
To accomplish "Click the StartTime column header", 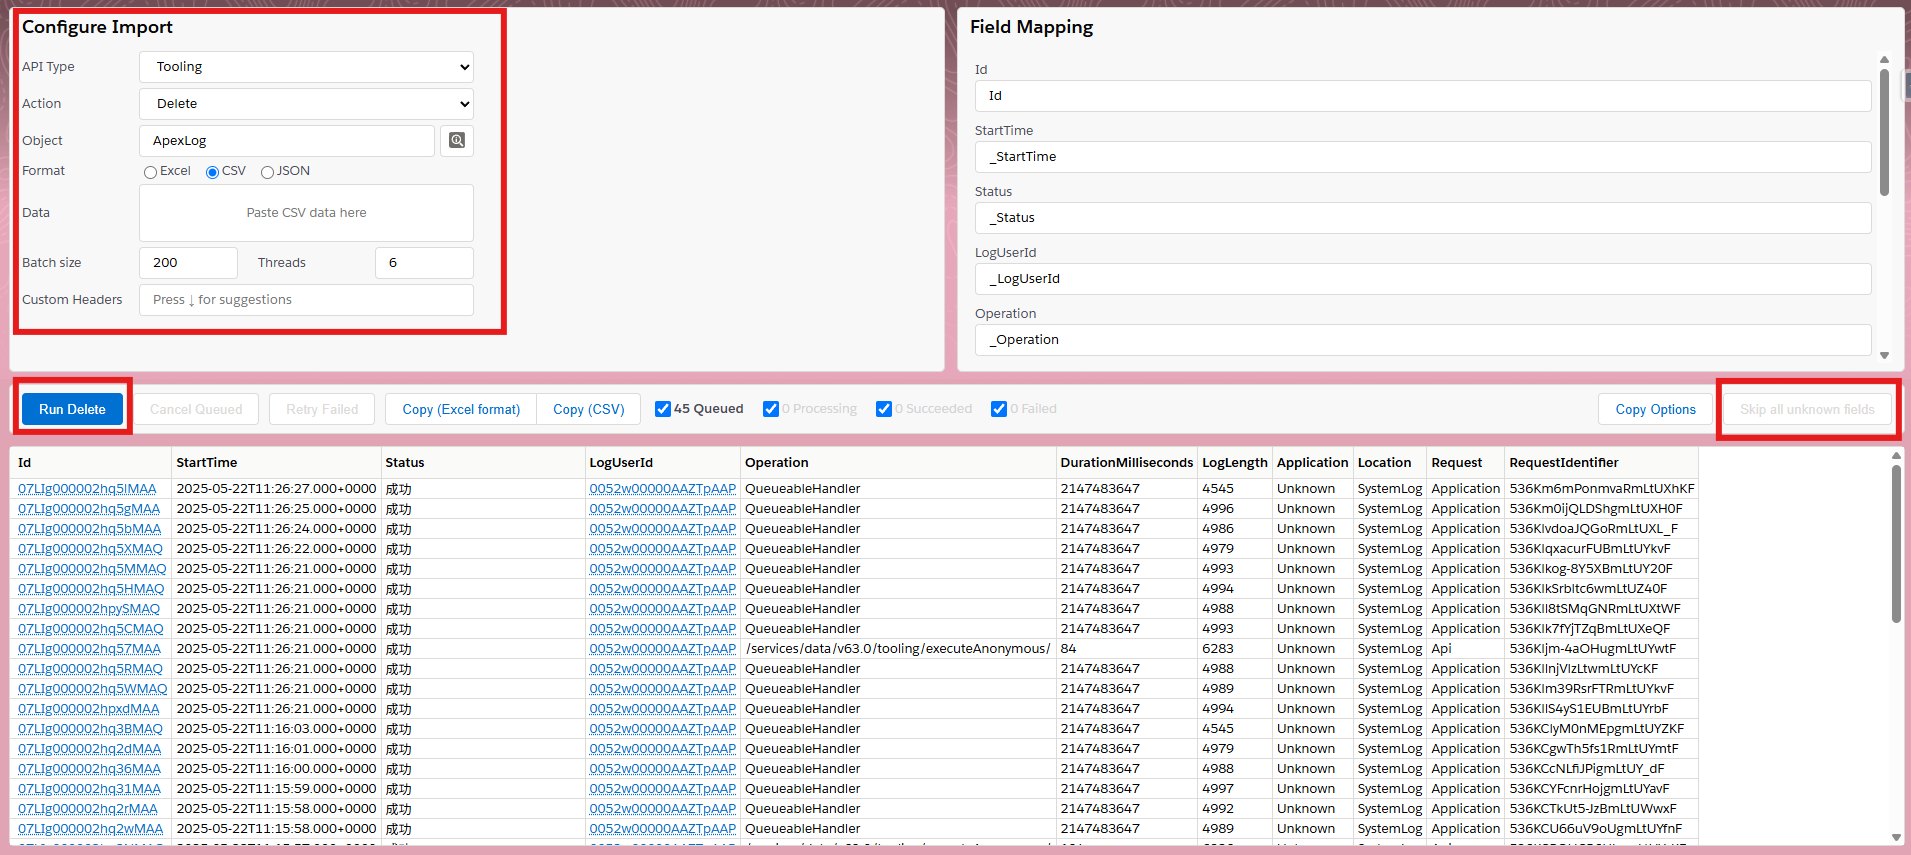I will [276, 463].
